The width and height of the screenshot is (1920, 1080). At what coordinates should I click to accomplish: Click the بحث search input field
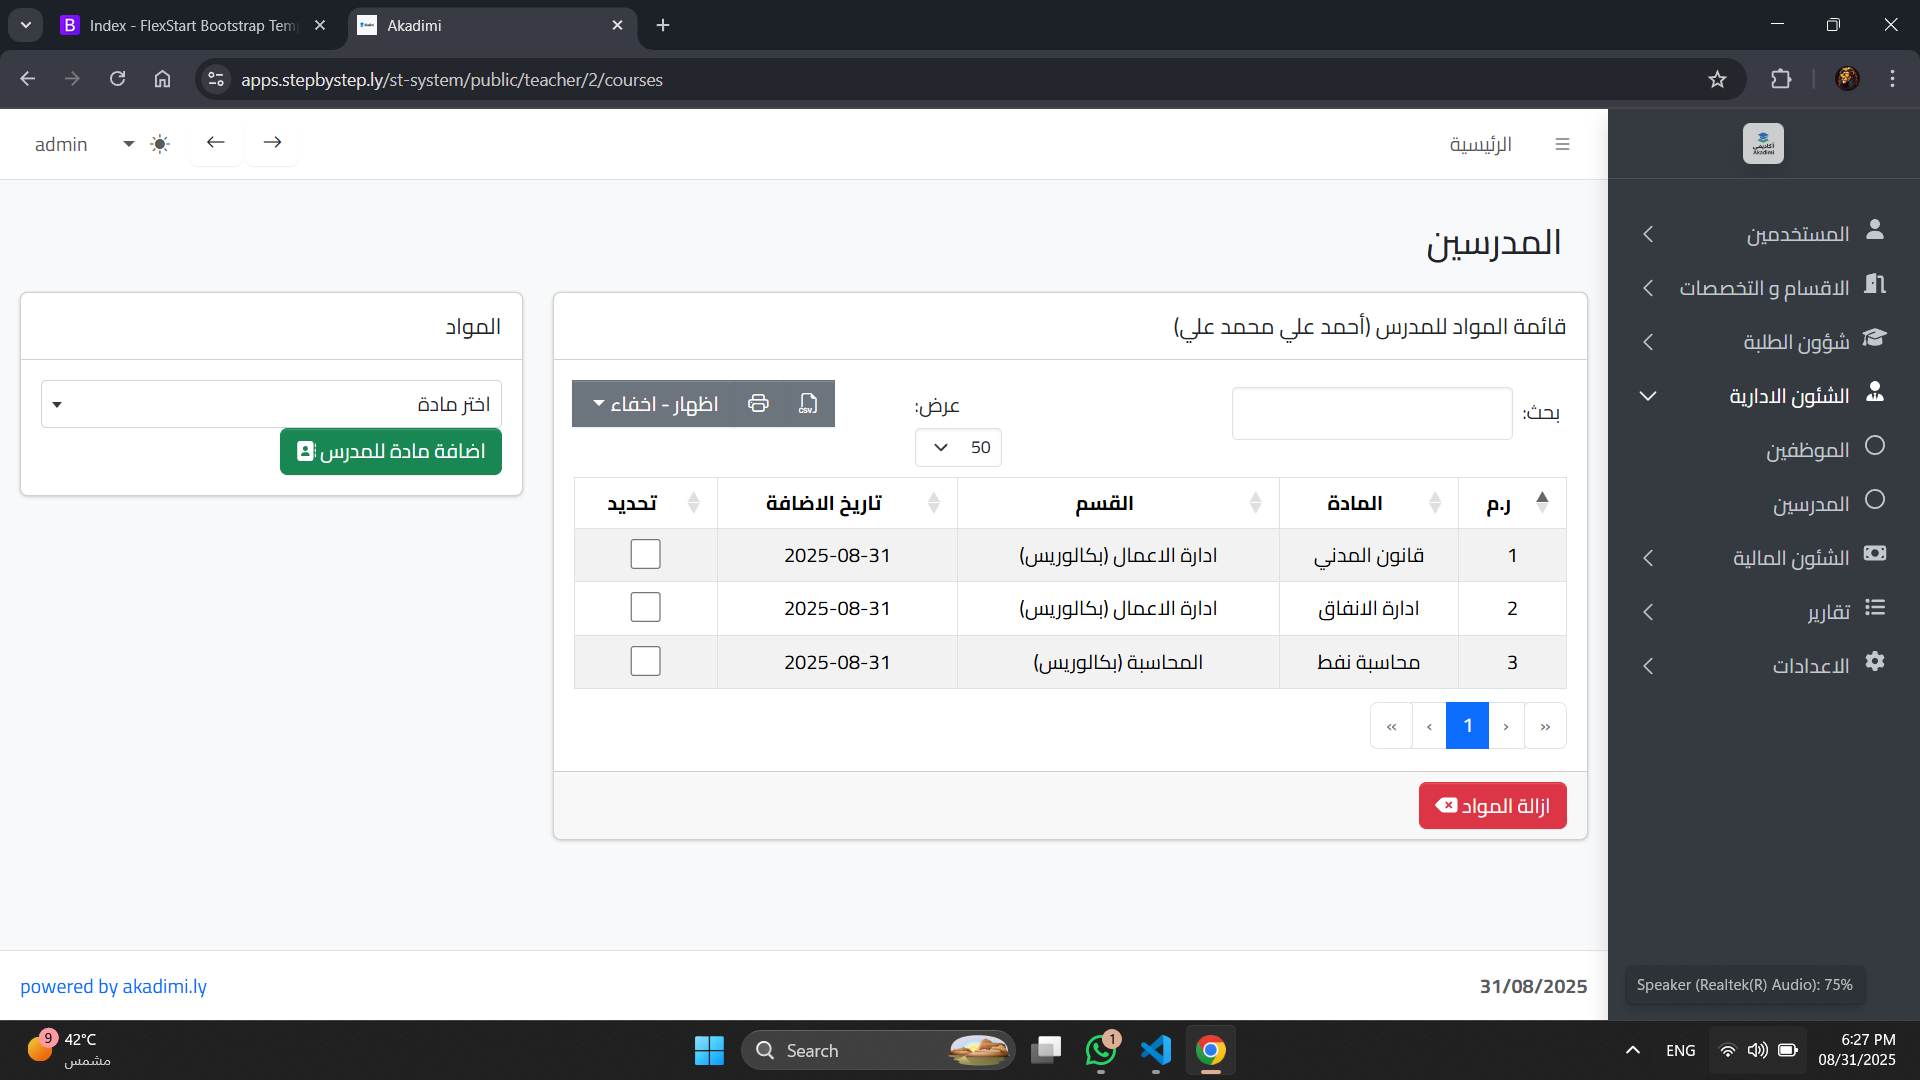click(x=1371, y=413)
